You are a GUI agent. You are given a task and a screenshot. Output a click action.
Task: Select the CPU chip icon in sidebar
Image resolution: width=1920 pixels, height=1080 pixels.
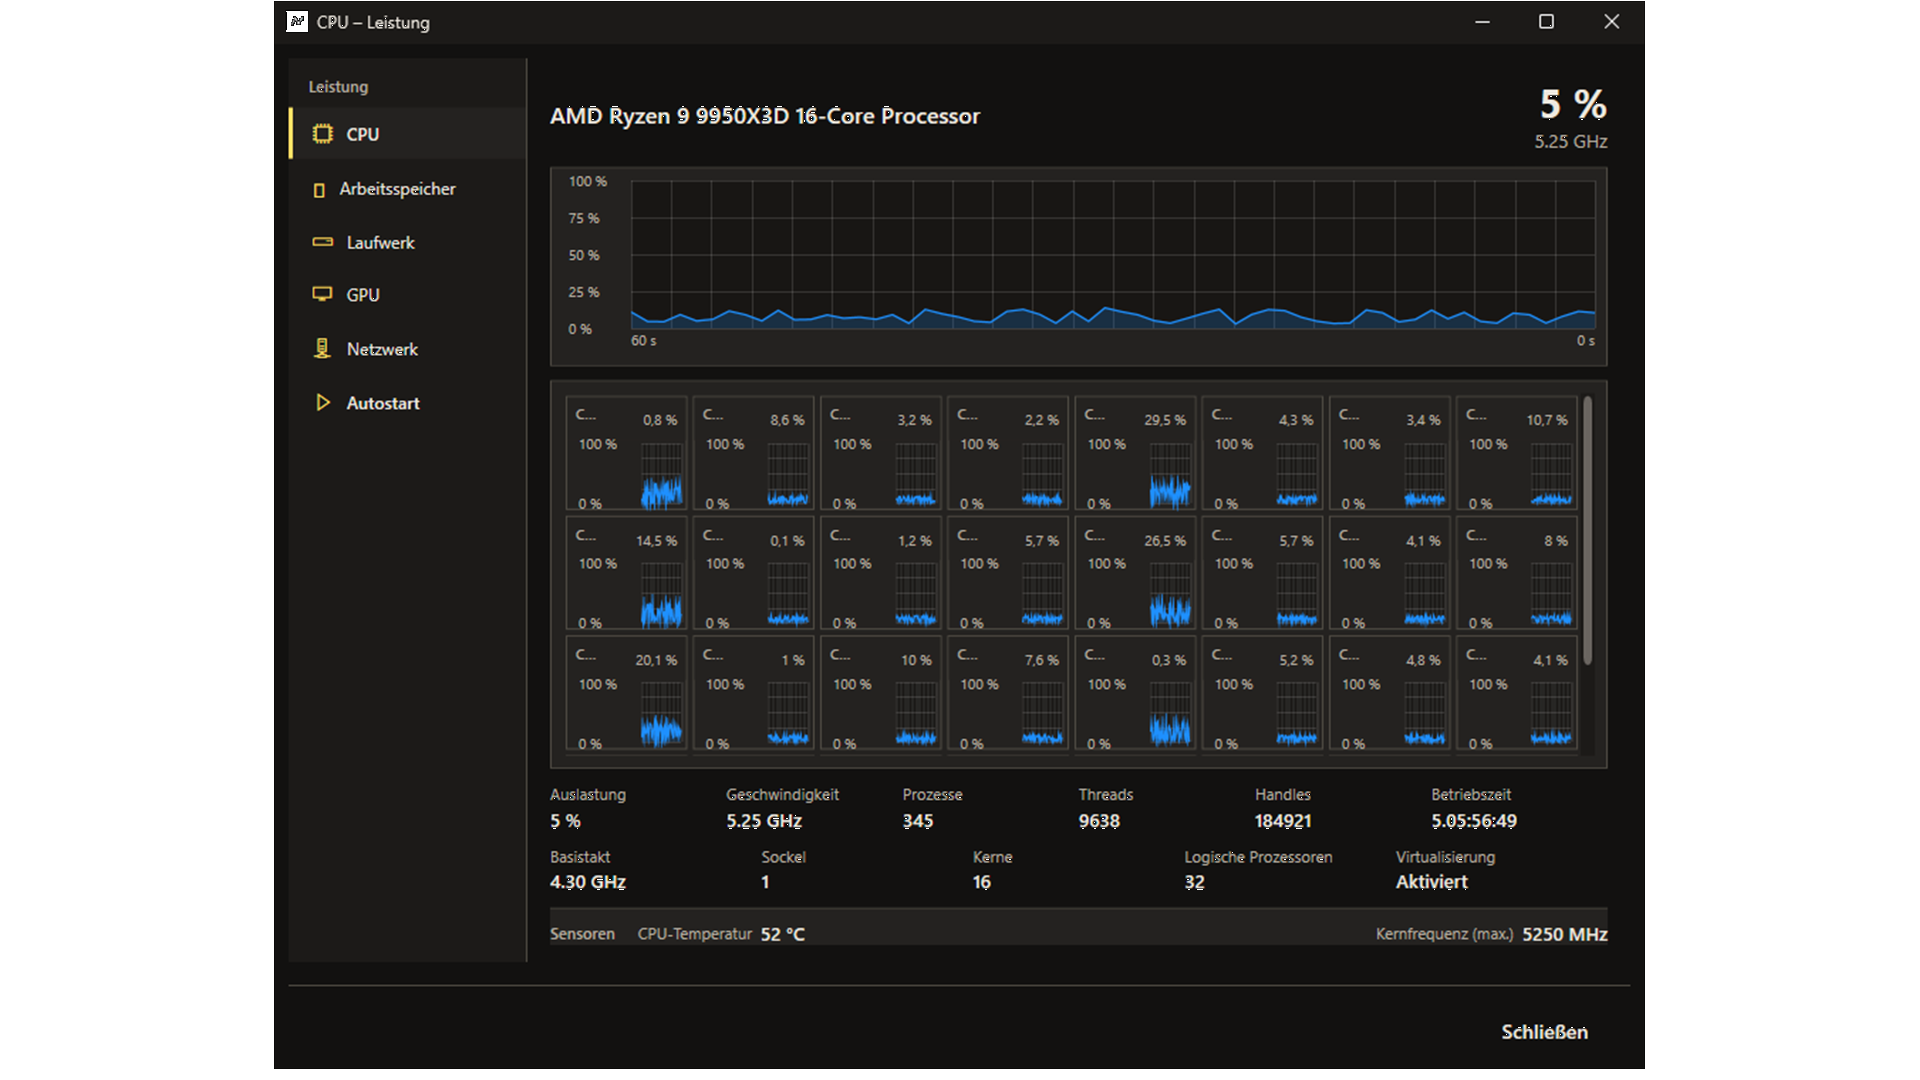[x=322, y=134]
